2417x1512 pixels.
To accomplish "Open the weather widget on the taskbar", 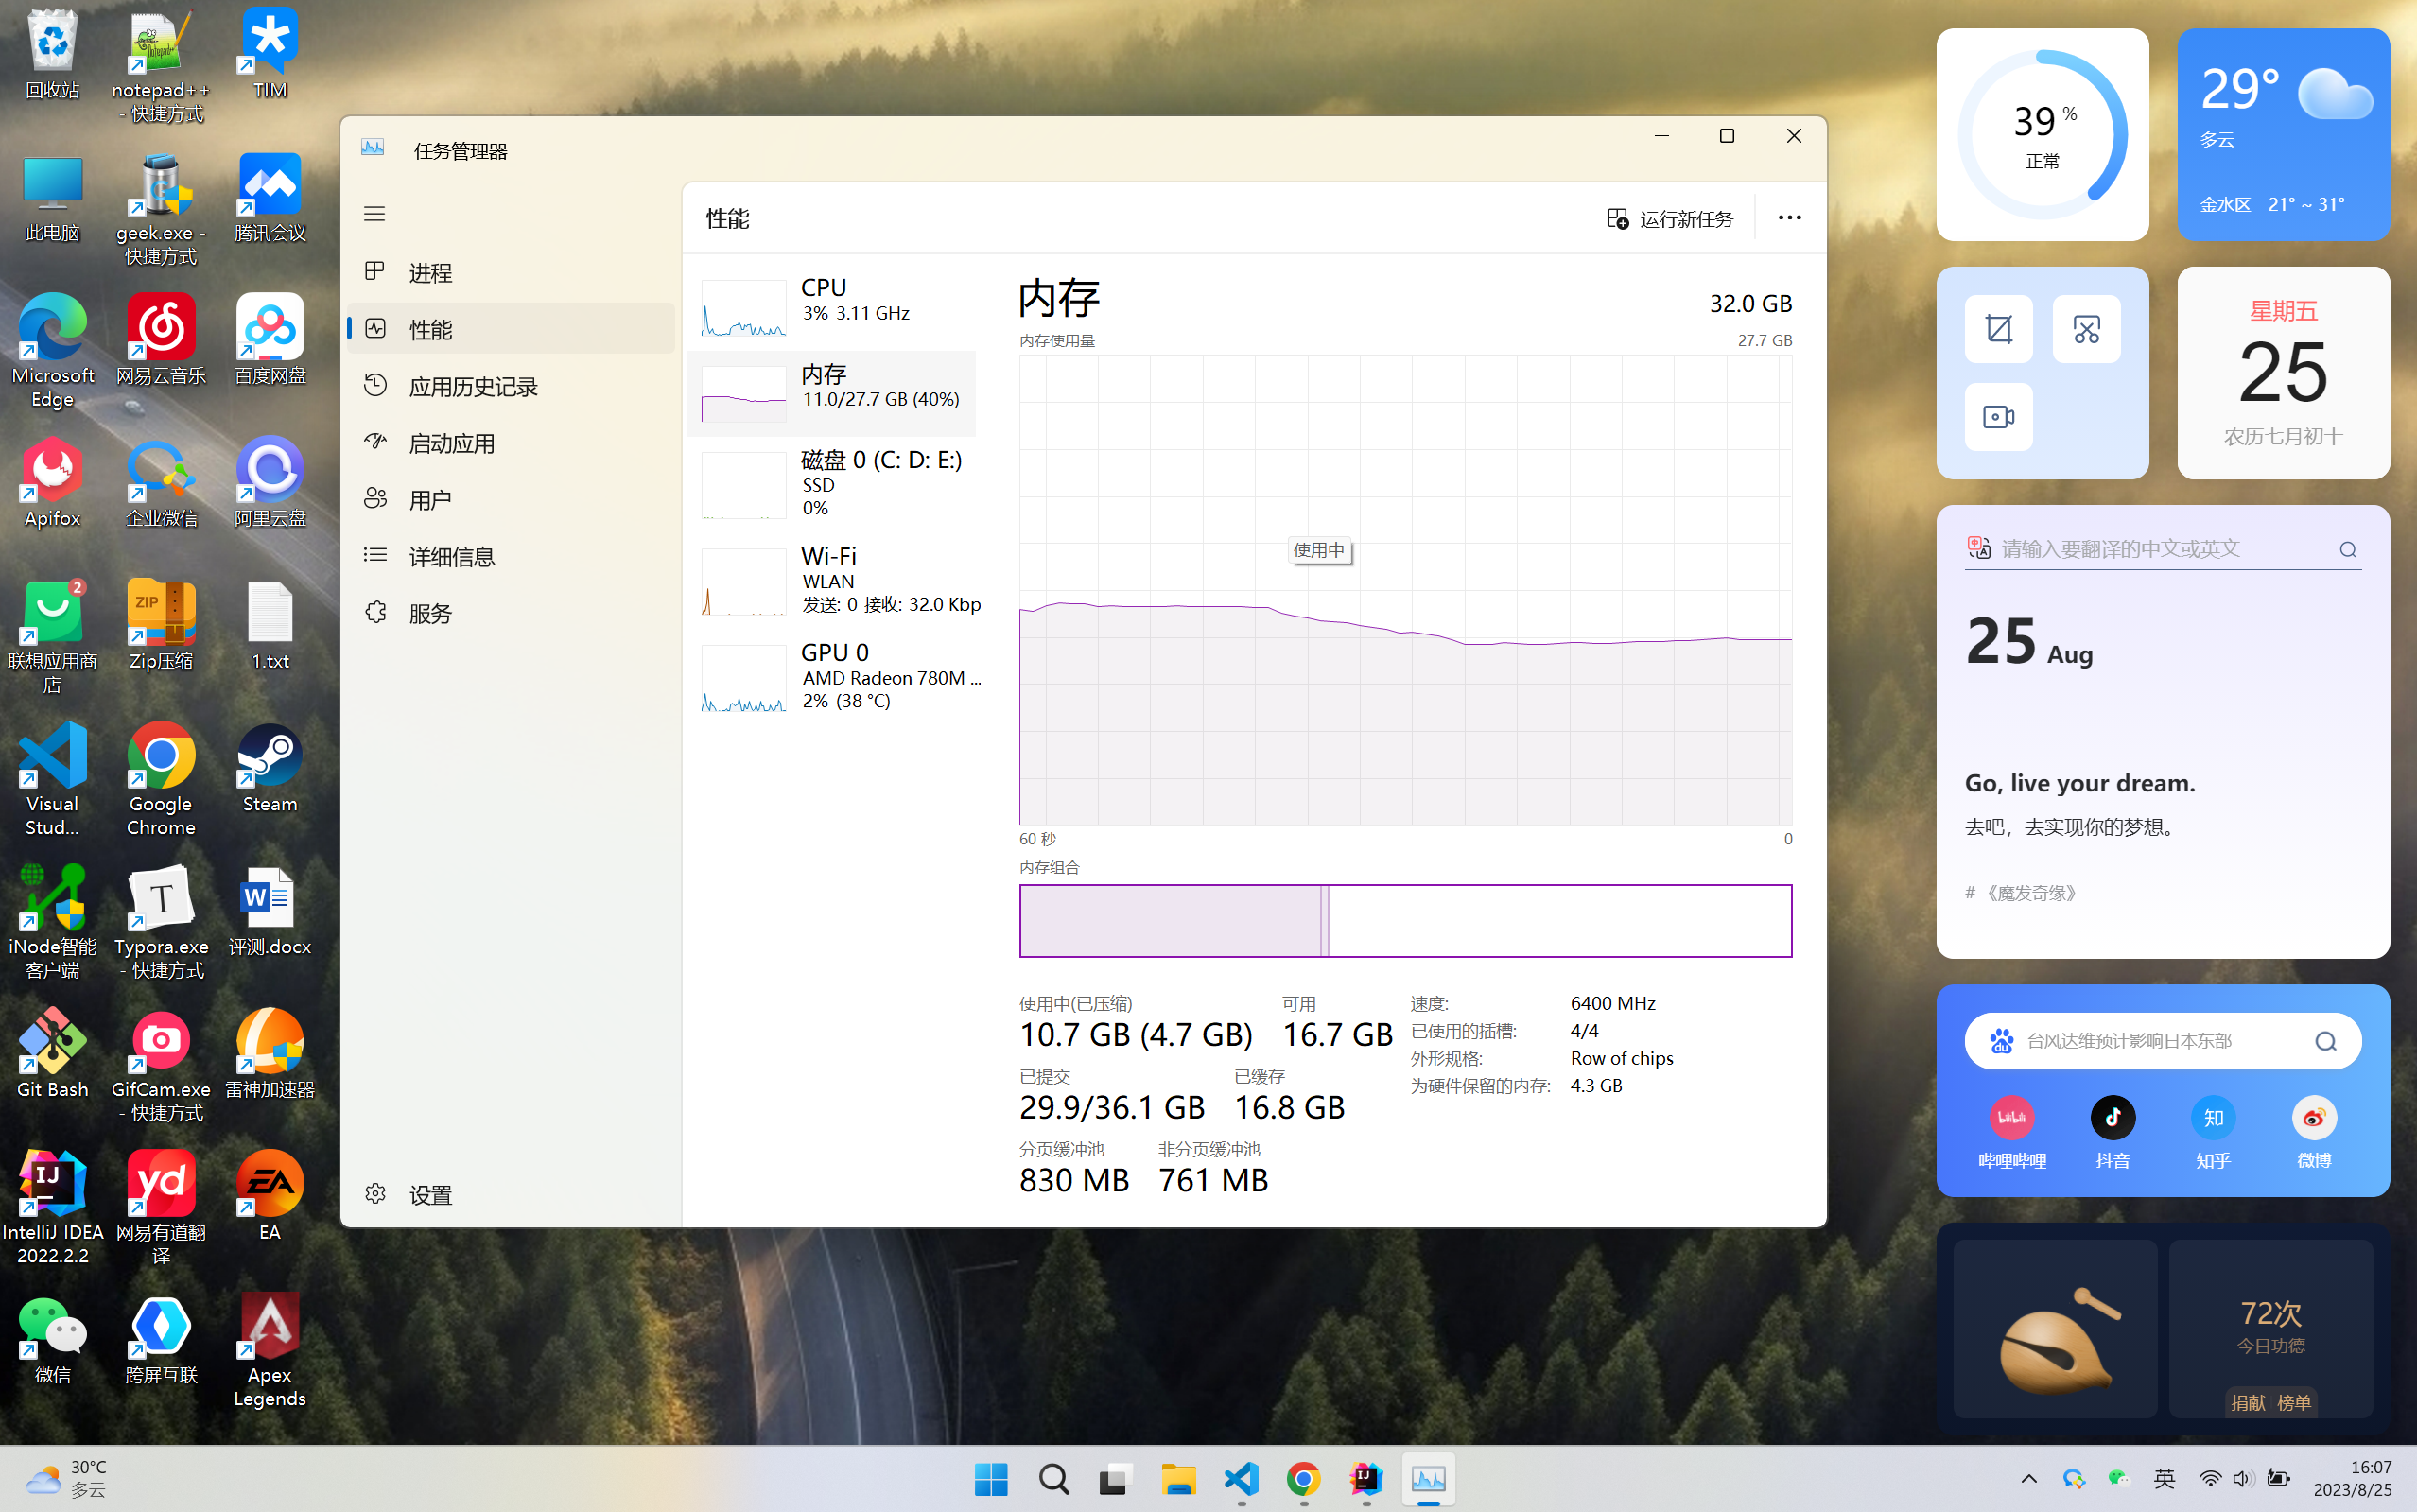I will point(66,1479).
